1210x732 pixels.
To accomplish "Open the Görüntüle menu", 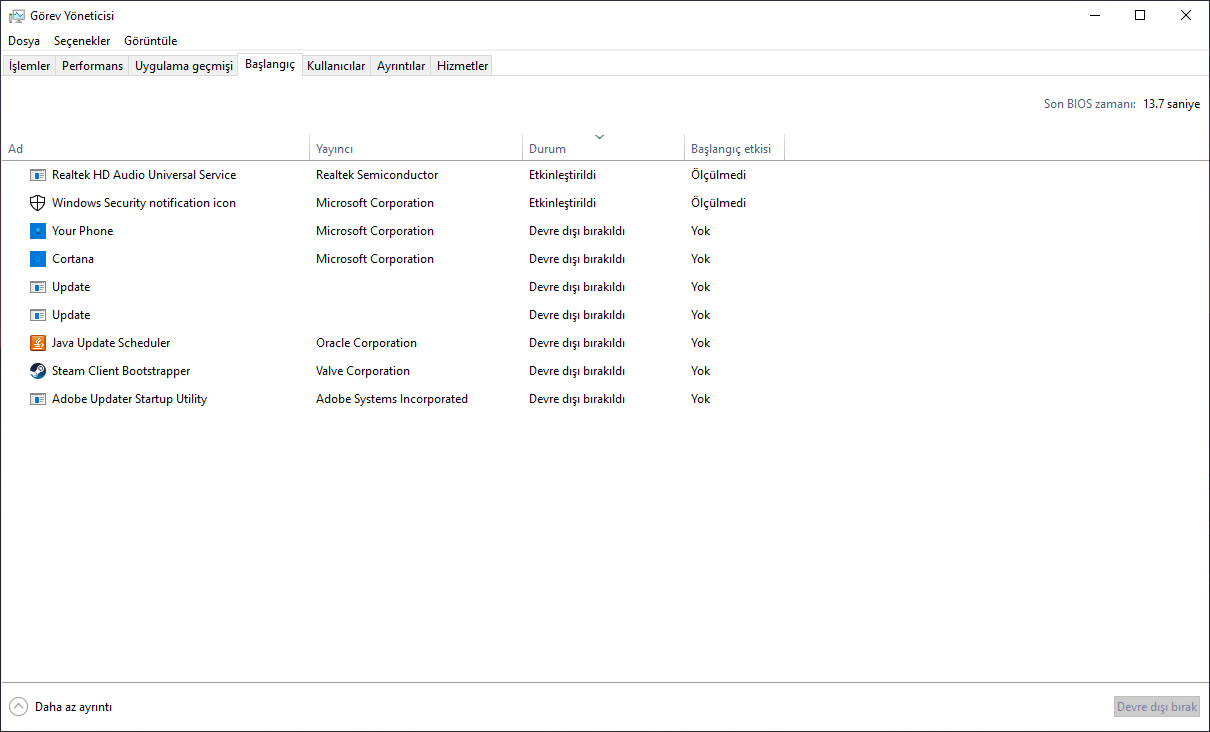I will 151,41.
